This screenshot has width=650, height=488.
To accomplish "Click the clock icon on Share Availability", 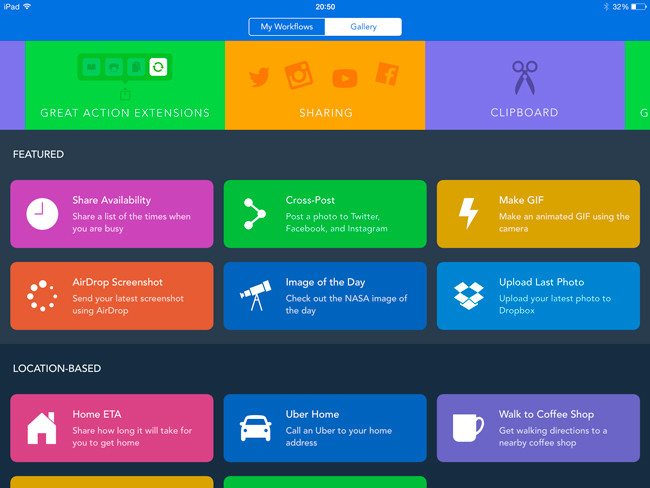I will click(42, 214).
